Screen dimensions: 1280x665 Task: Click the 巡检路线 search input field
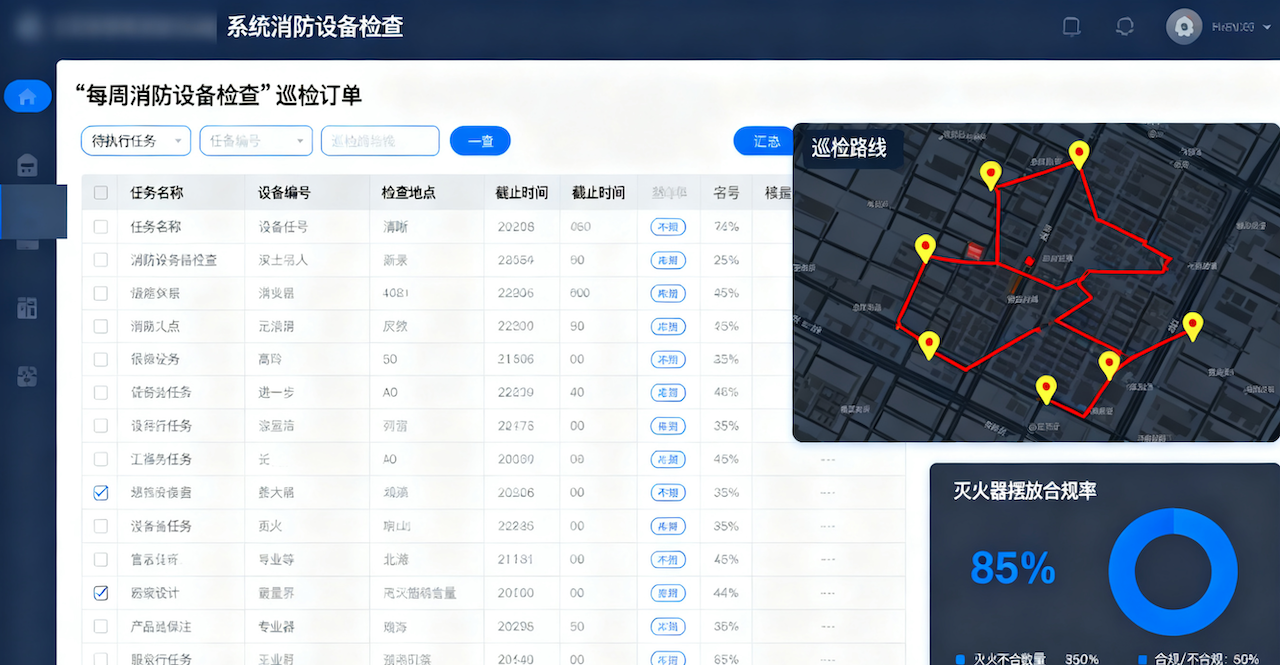coord(378,141)
